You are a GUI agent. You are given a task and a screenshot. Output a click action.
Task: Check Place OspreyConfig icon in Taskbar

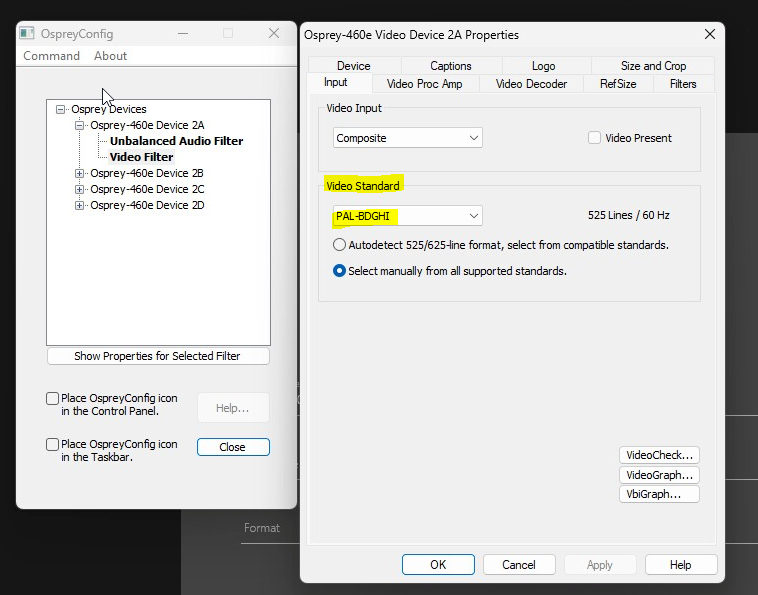click(x=53, y=444)
